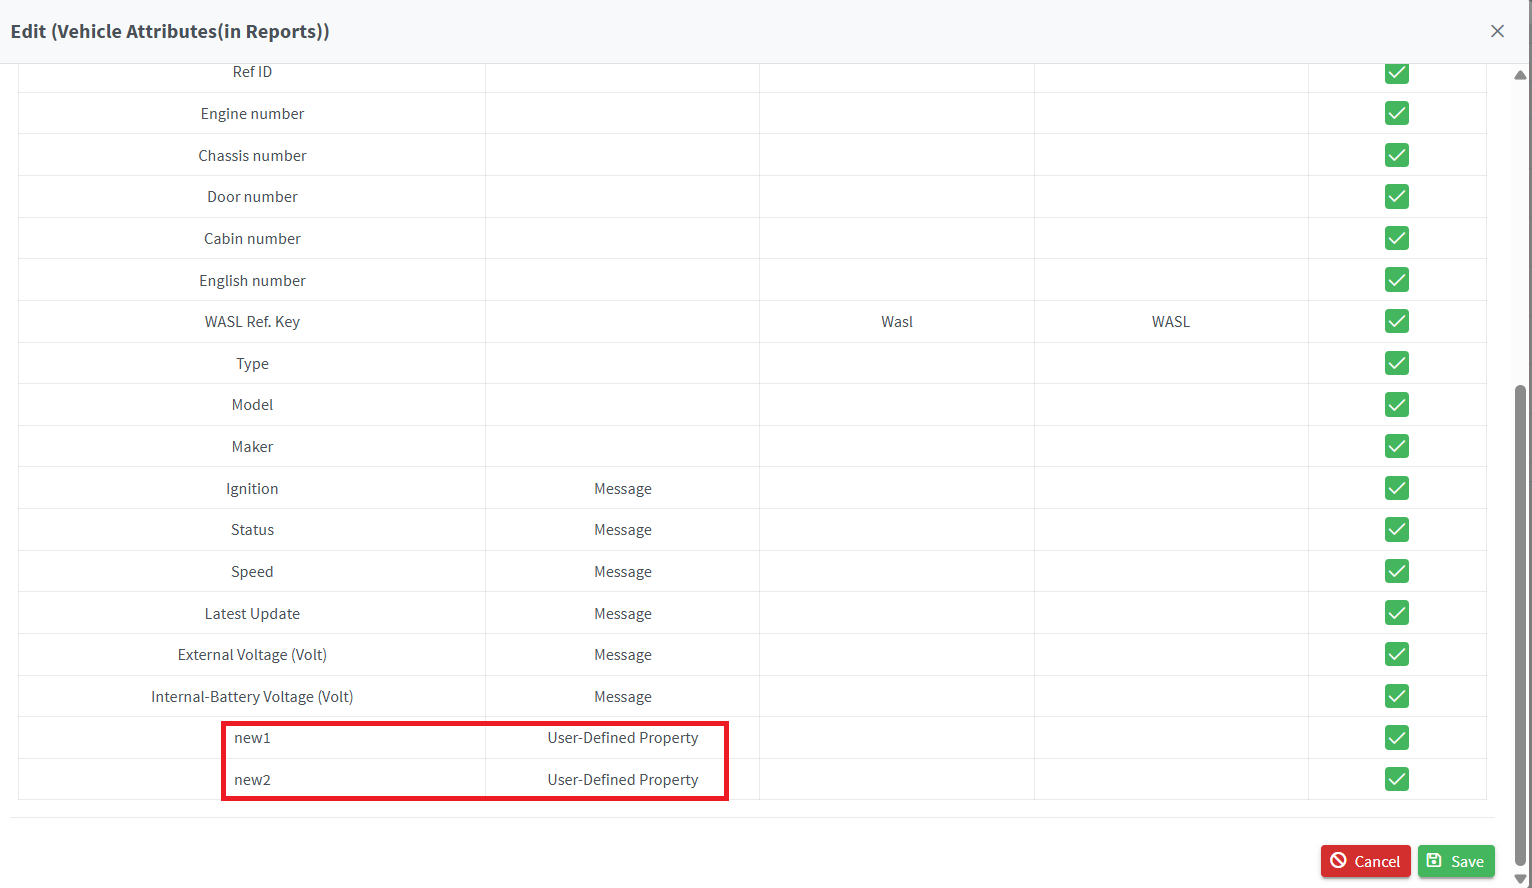This screenshot has width=1532, height=888.
Task: Uncheck the Engine number checkbox
Action: point(1396,114)
